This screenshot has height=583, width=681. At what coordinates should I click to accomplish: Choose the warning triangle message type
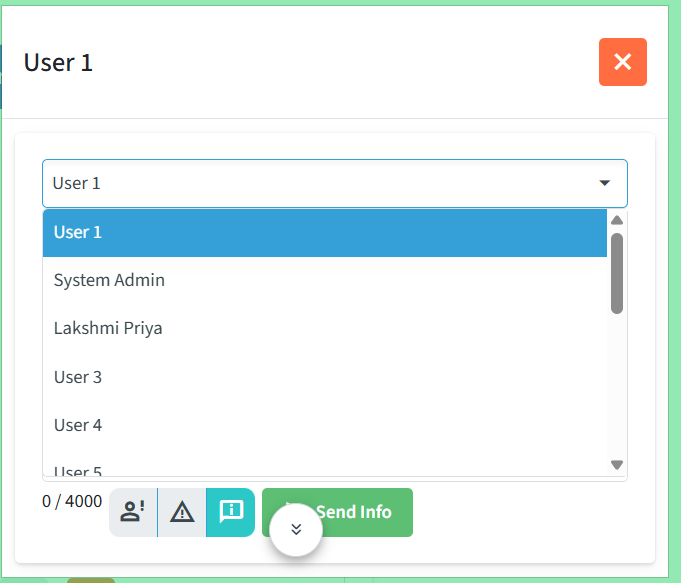click(x=182, y=512)
